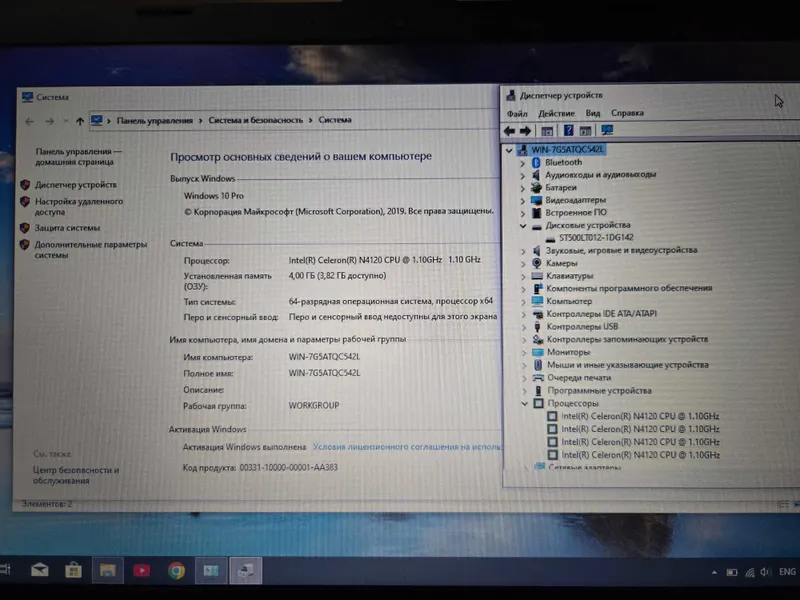Open File Explorer from taskbar
Viewport: 800px width, 600px height.
[108, 570]
